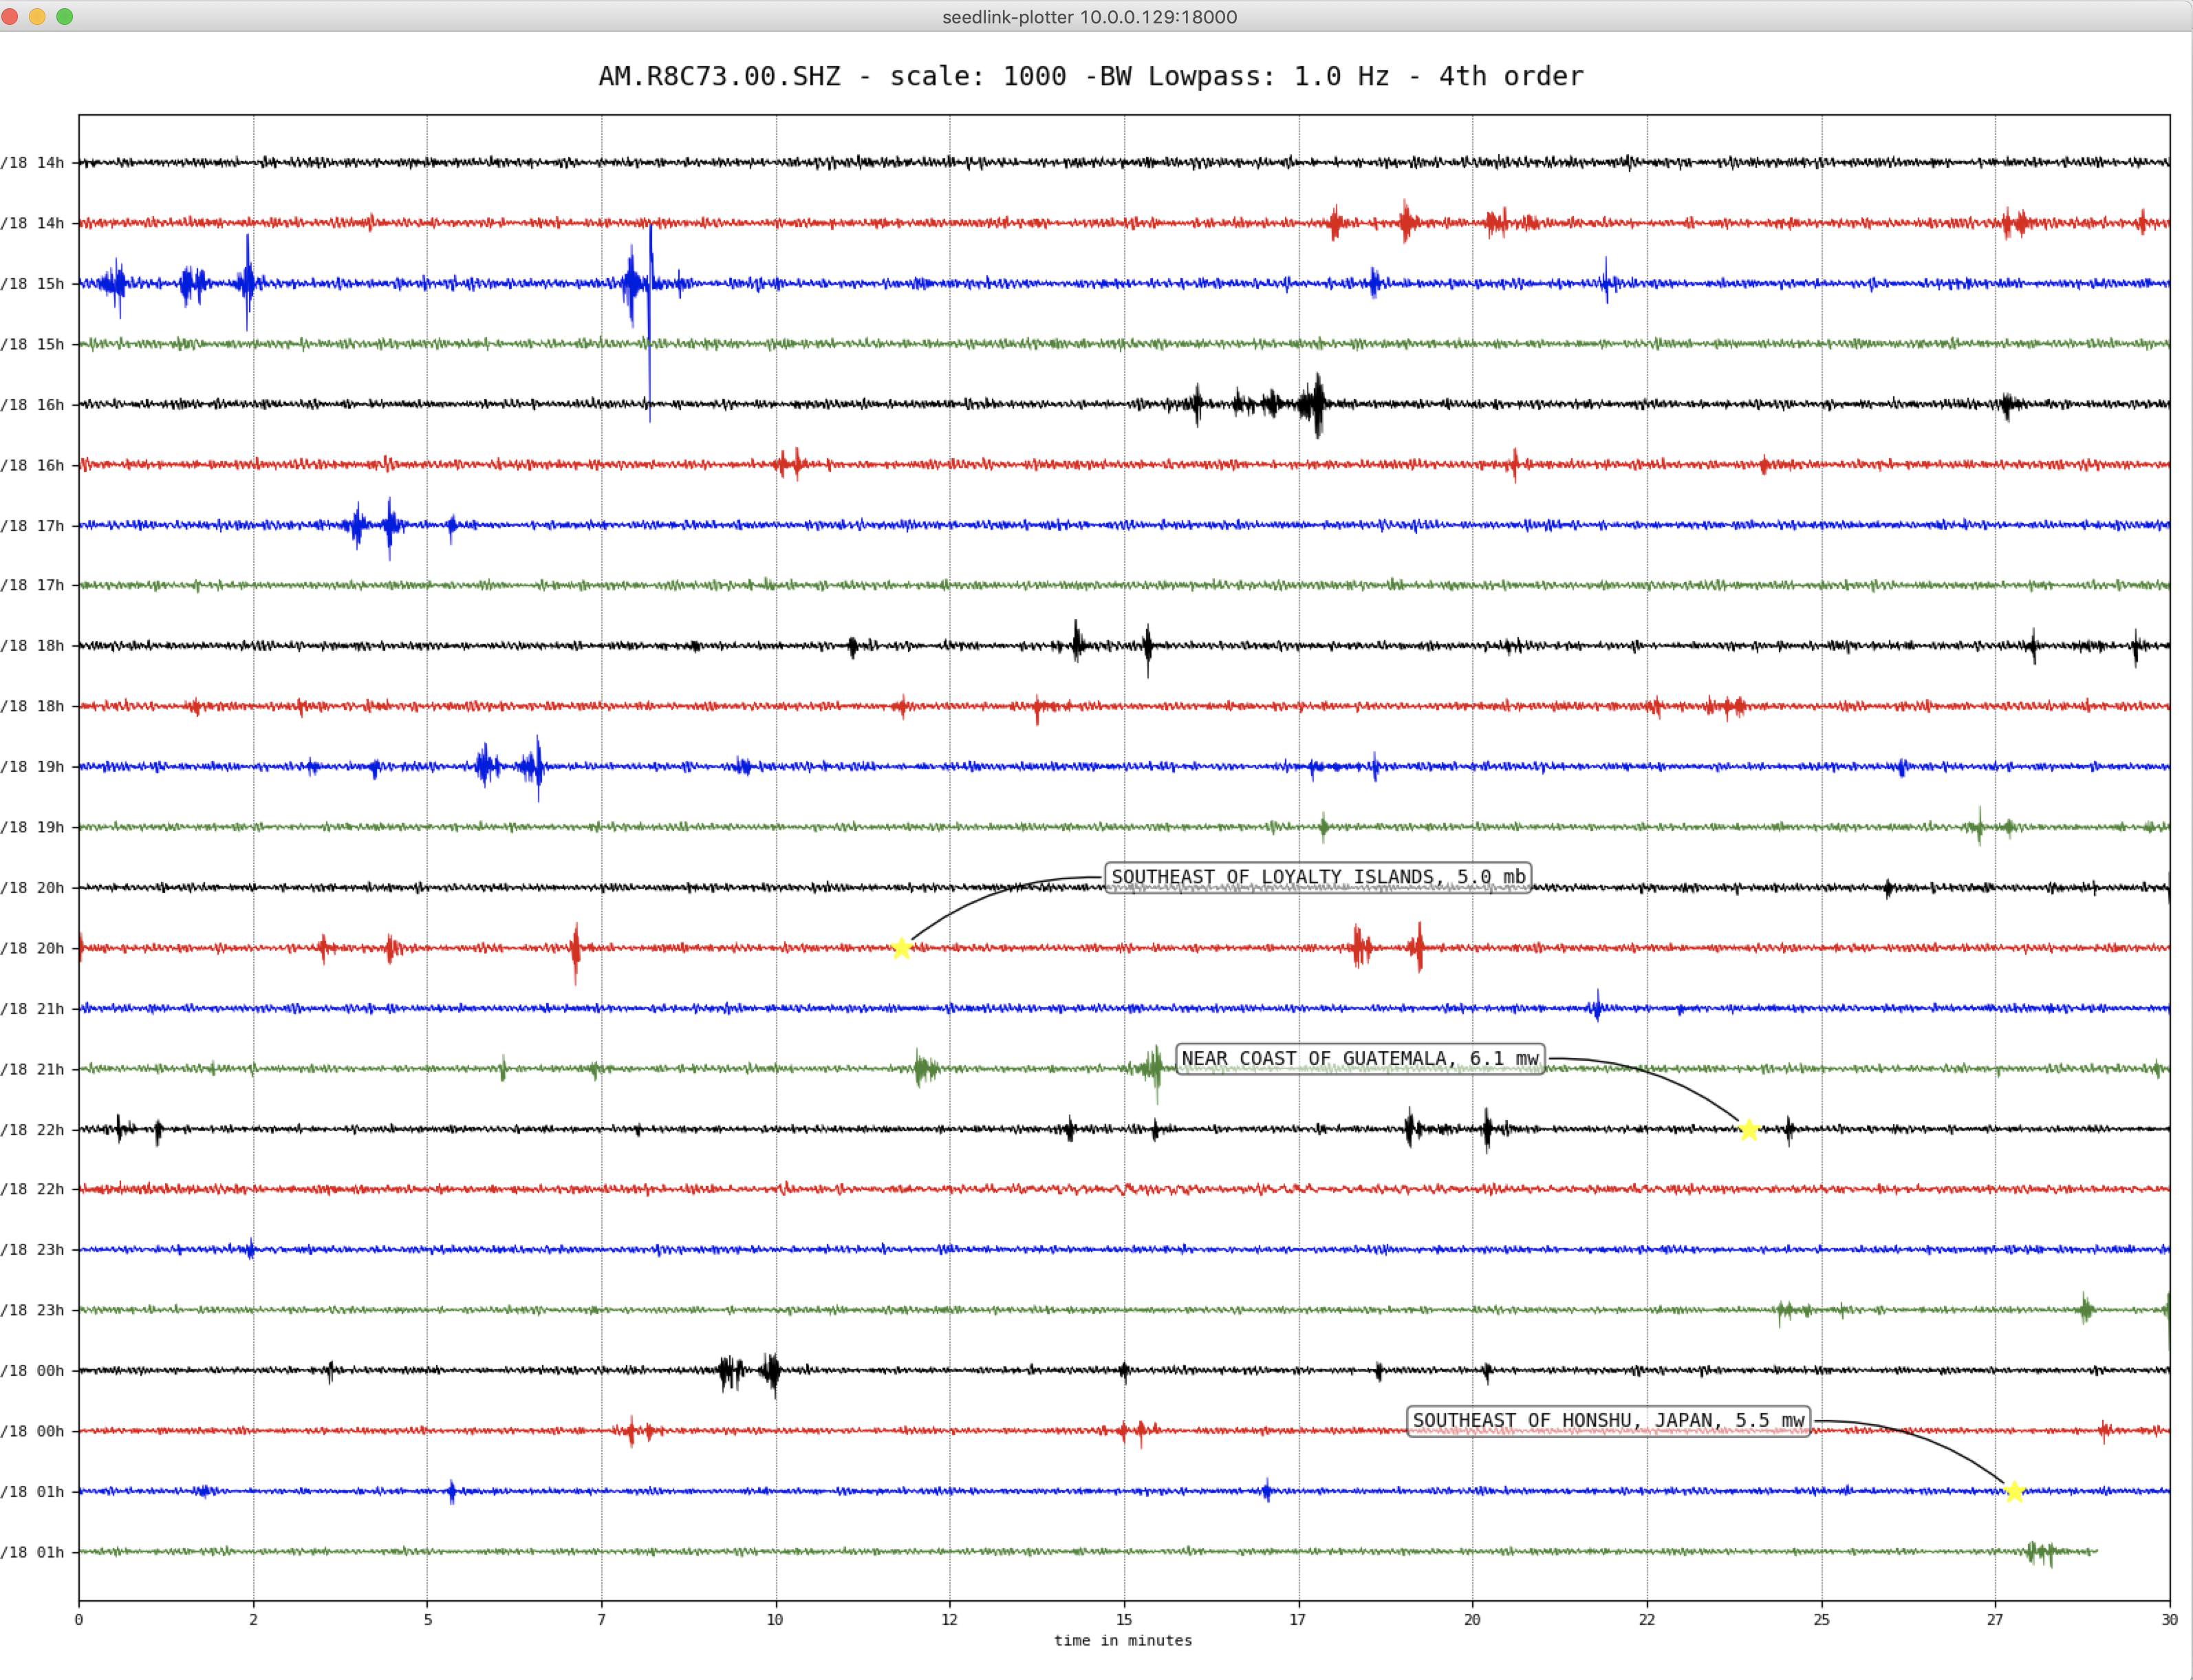Minimize the seedlink-plotter window with yellow button
Screen dimensions: 2193x1680
point(37,16)
